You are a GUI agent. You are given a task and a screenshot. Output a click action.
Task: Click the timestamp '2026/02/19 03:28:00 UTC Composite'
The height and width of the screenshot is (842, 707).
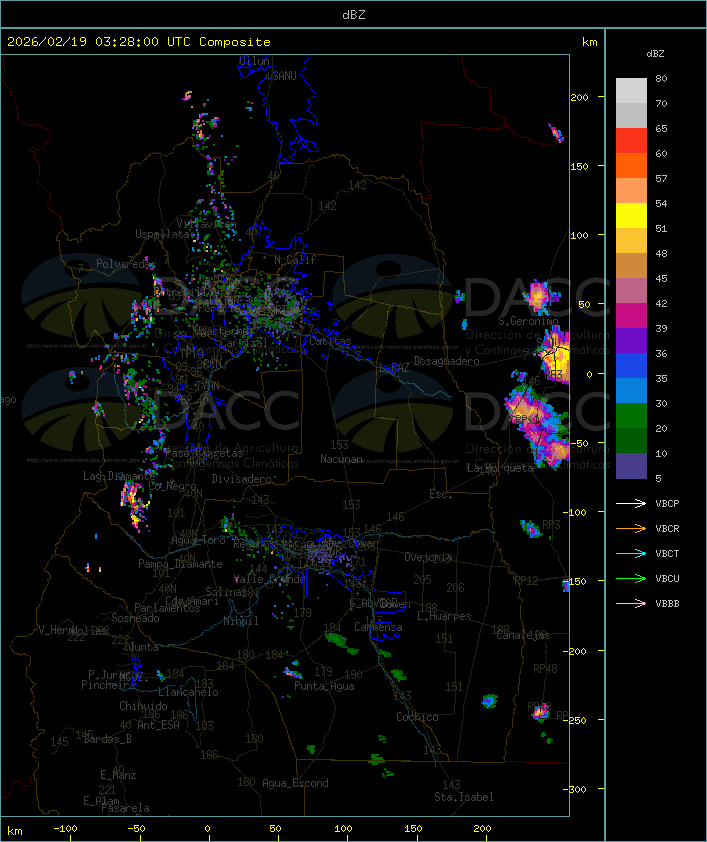[x=139, y=42]
